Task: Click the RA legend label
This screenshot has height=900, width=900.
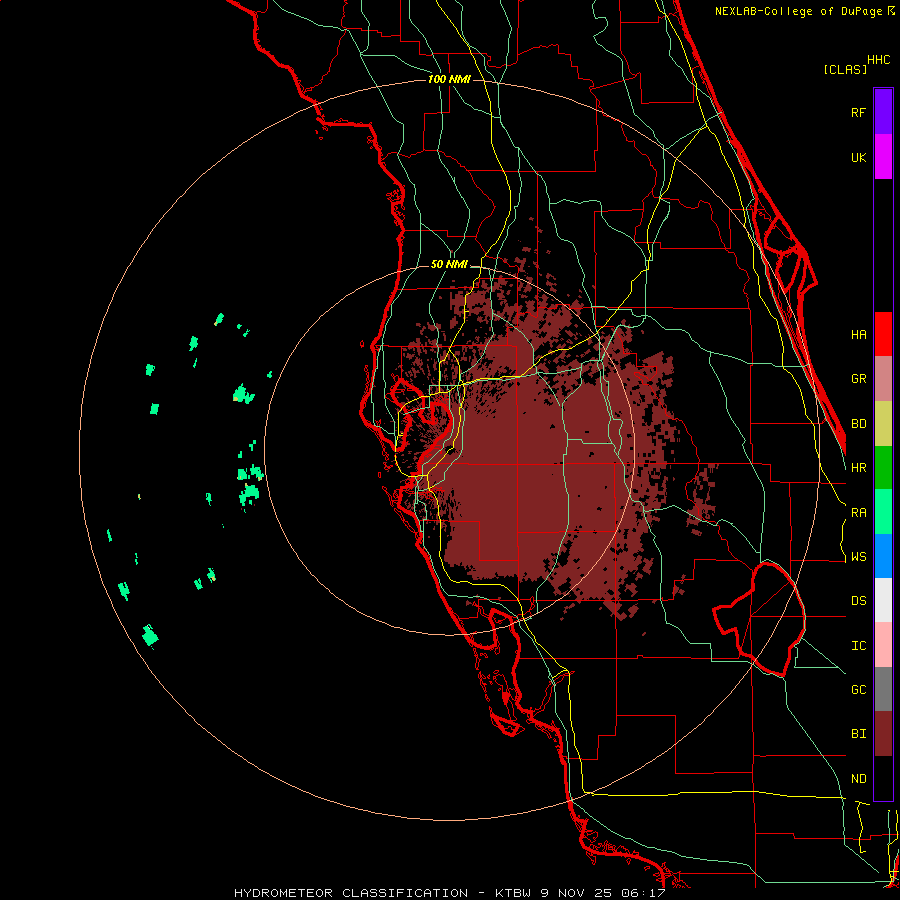Action: 859,513
